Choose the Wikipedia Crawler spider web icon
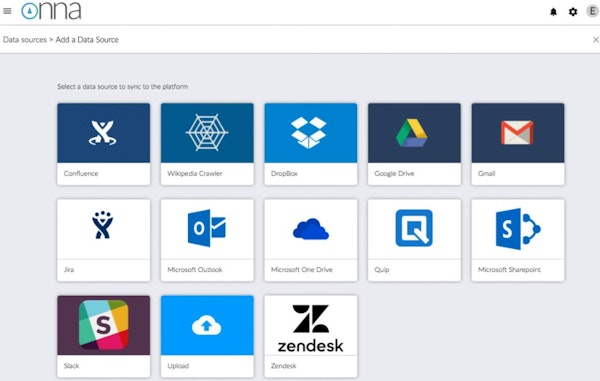This screenshot has width=600, height=381. coord(207,132)
